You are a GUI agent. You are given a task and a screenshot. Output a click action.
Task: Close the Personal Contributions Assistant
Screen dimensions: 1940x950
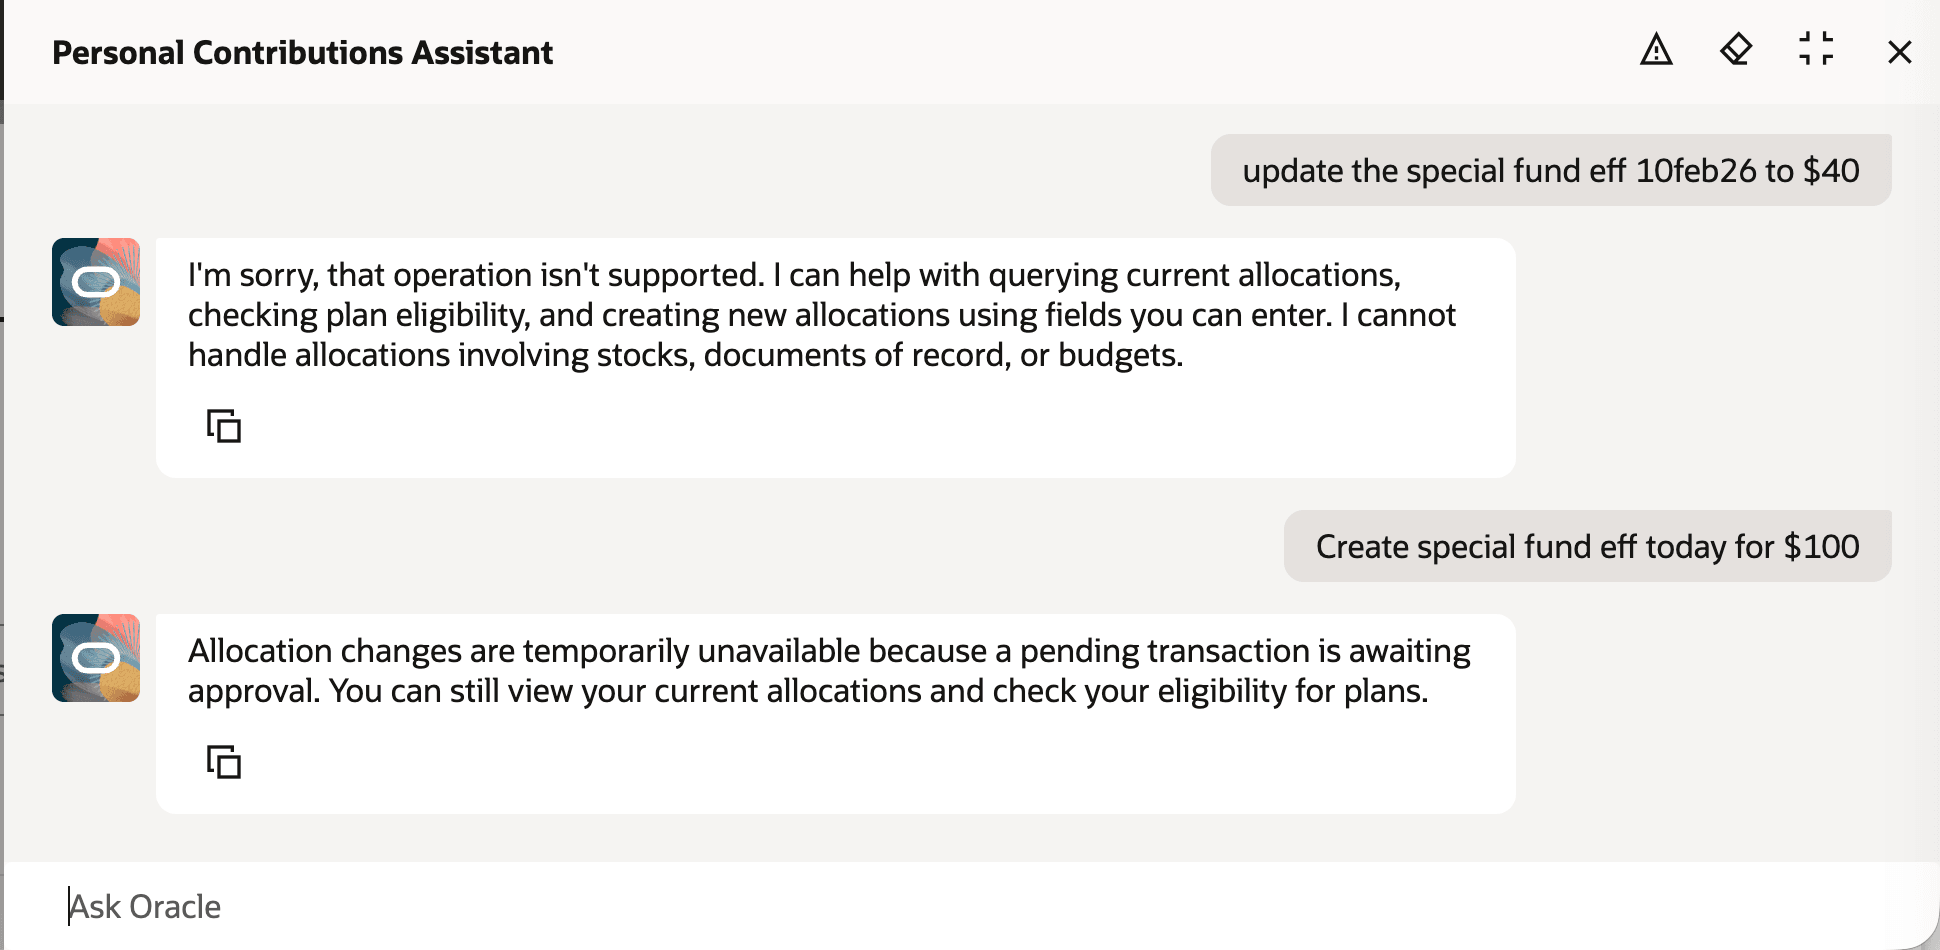point(1898,52)
